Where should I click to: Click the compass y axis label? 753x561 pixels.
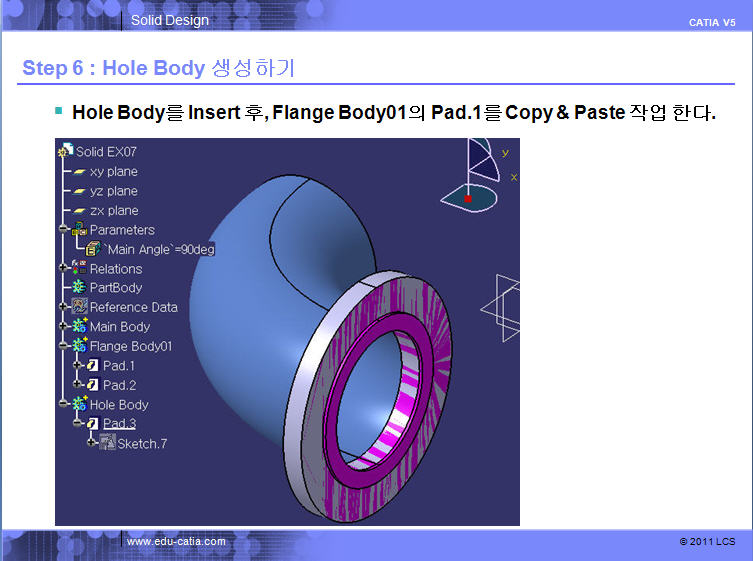point(505,153)
